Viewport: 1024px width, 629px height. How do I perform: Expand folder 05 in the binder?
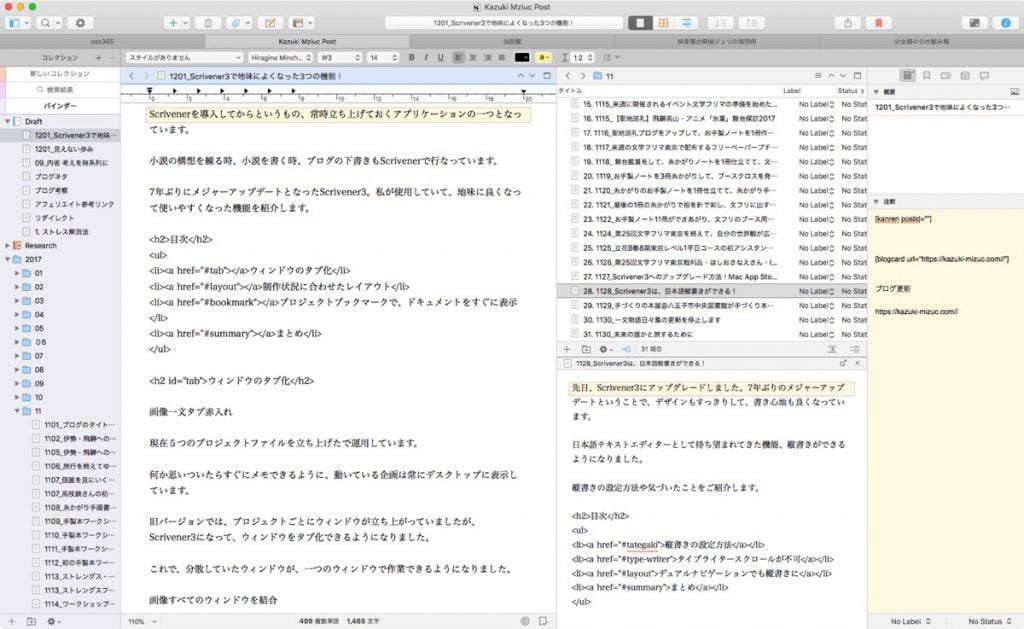[17, 329]
